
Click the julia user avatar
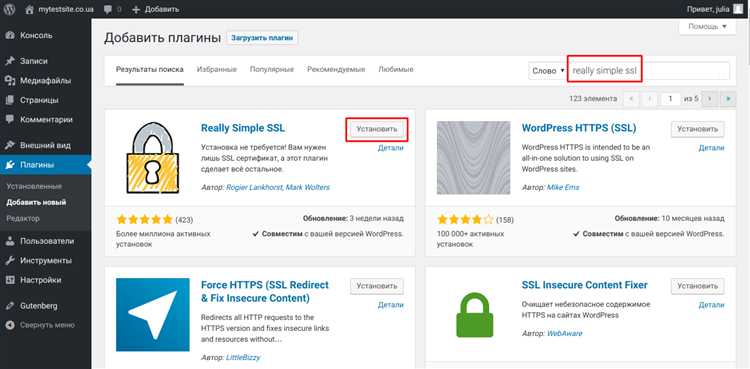pos(739,9)
